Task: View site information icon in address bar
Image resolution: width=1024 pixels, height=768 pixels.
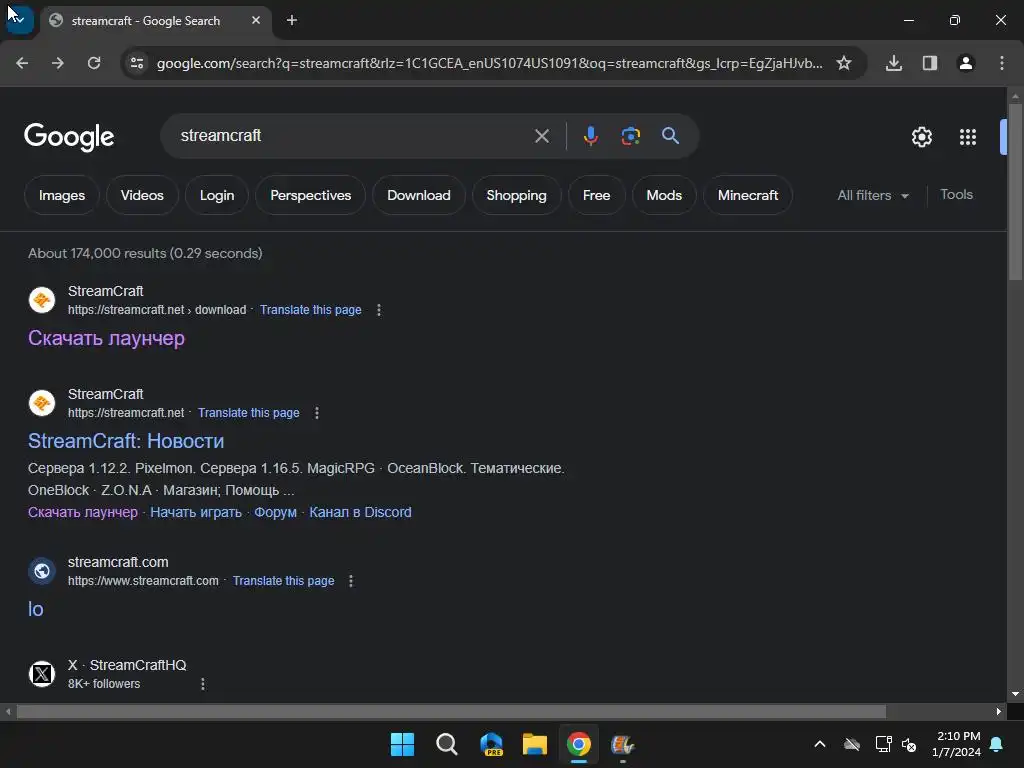Action: point(137,63)
